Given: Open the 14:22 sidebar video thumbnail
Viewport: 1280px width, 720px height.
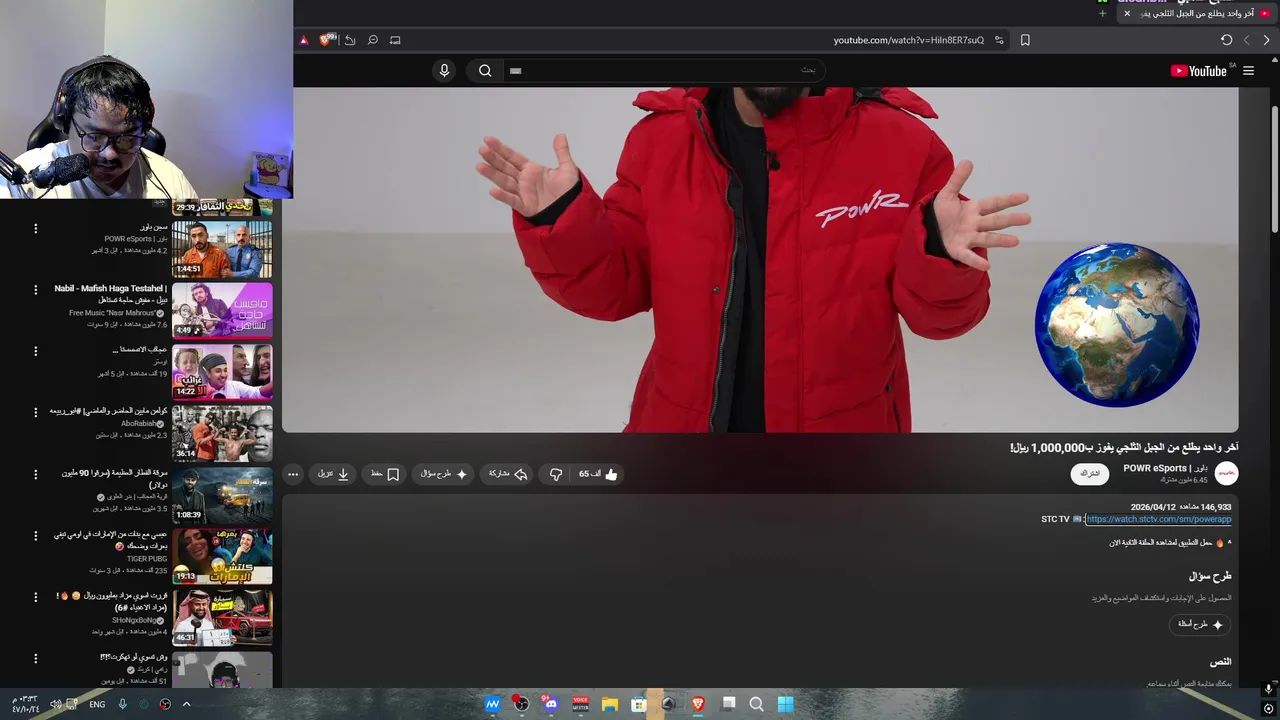Looking at the screenshot, I should (x=222, y=372).
